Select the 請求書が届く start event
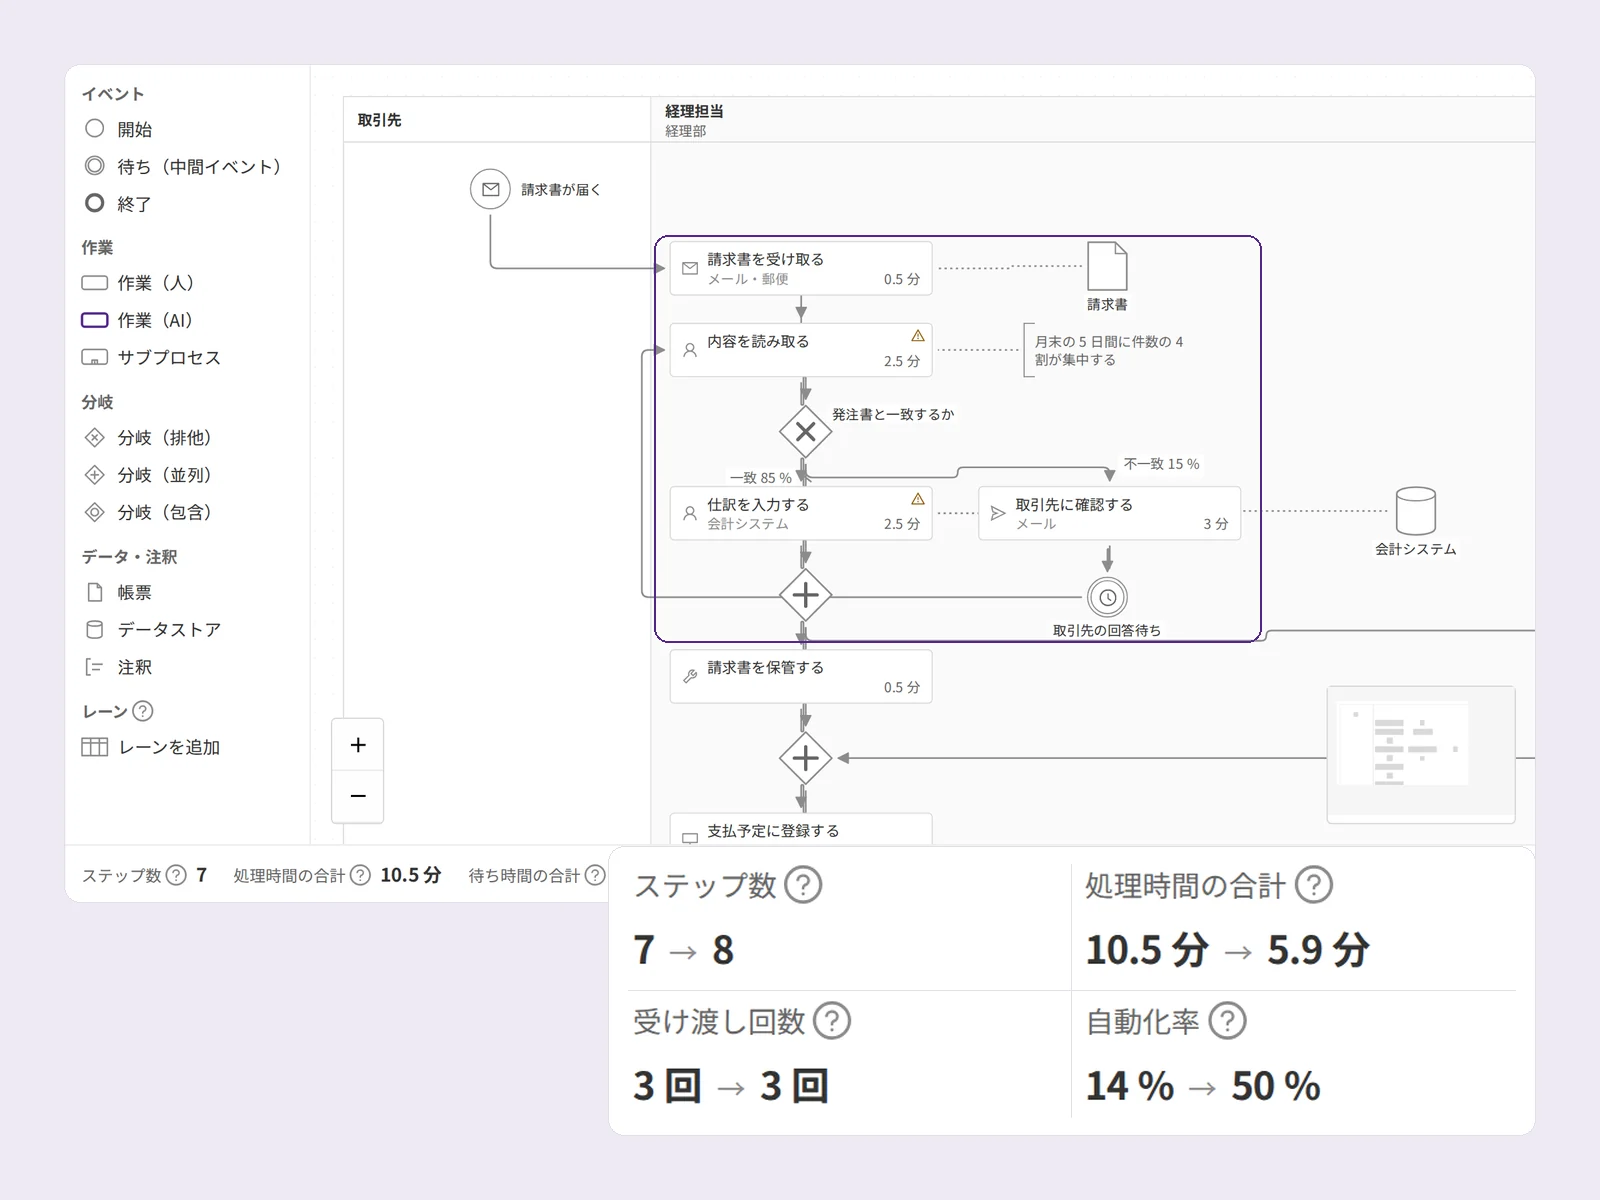Viewport: 1600px width, 1200px height. click(x=490, y=189)
